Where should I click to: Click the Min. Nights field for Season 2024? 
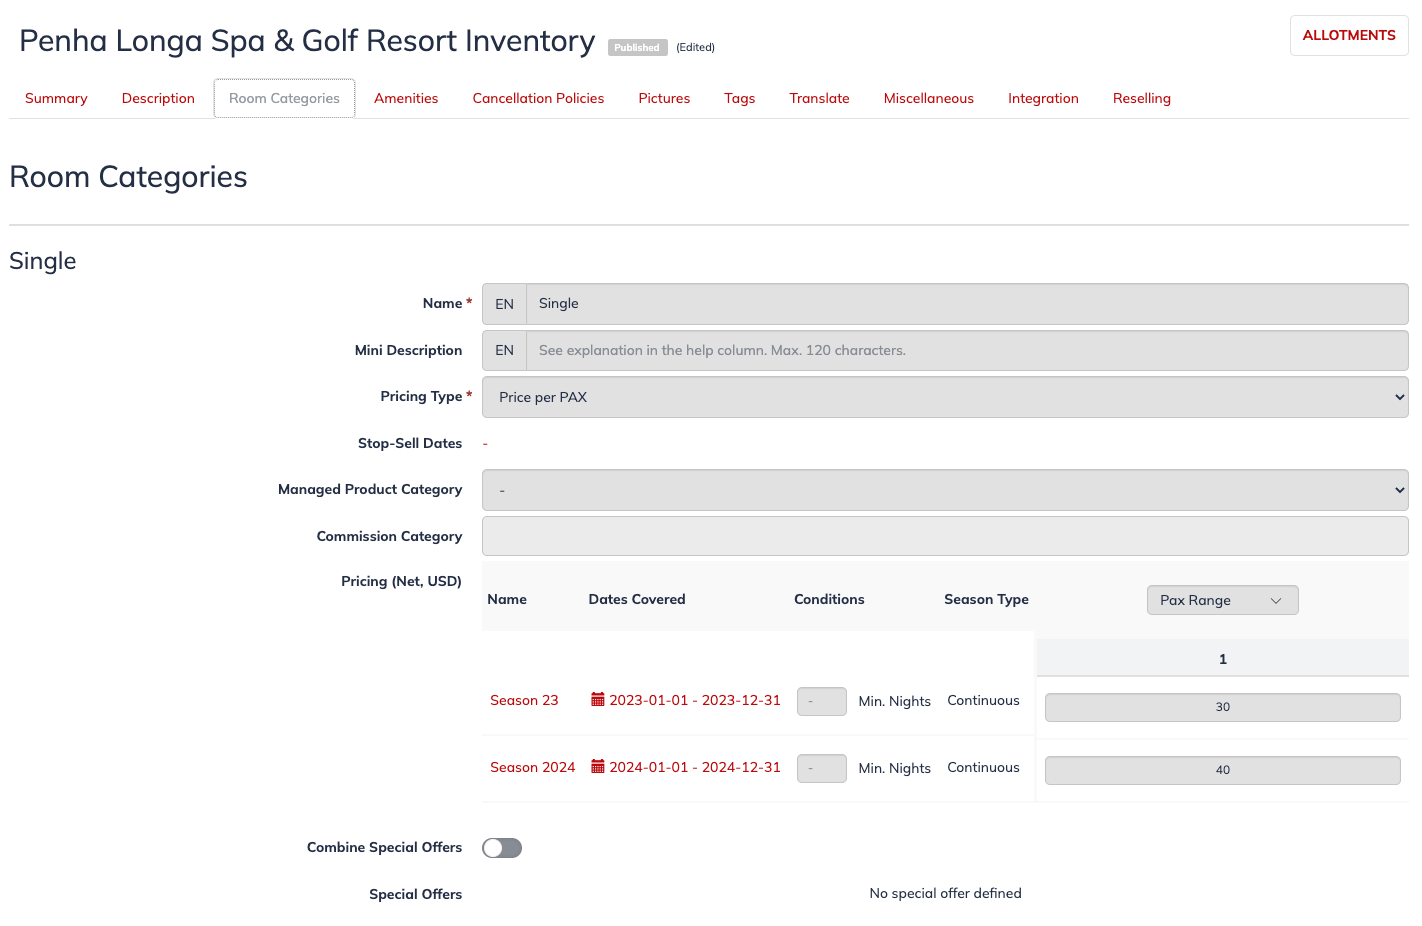pyautogui.click(x=822, y=768)
